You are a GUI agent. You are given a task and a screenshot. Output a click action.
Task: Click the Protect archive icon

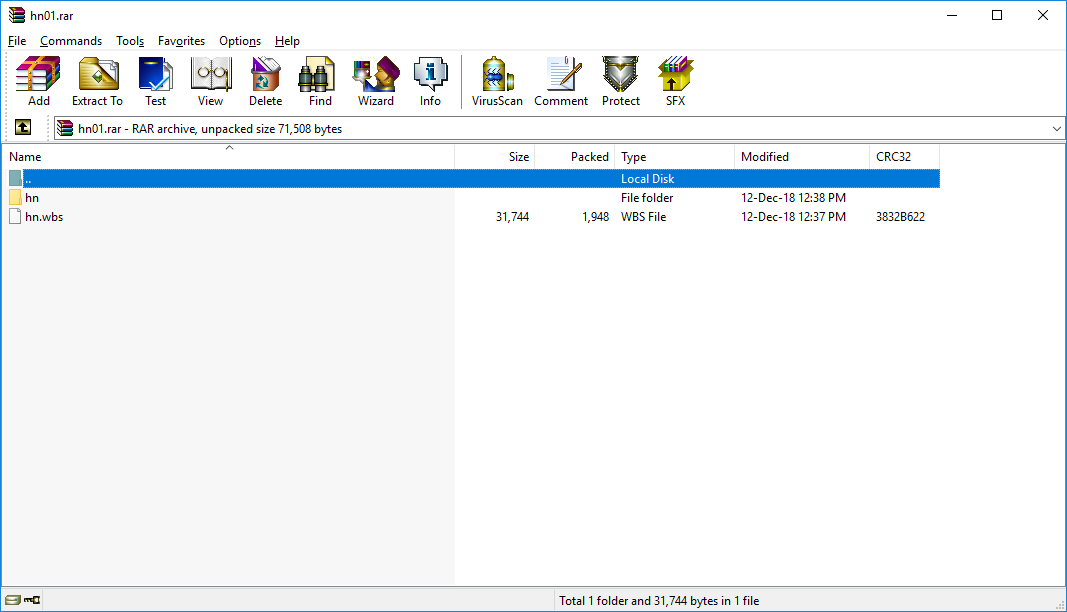tap(621, 81)
